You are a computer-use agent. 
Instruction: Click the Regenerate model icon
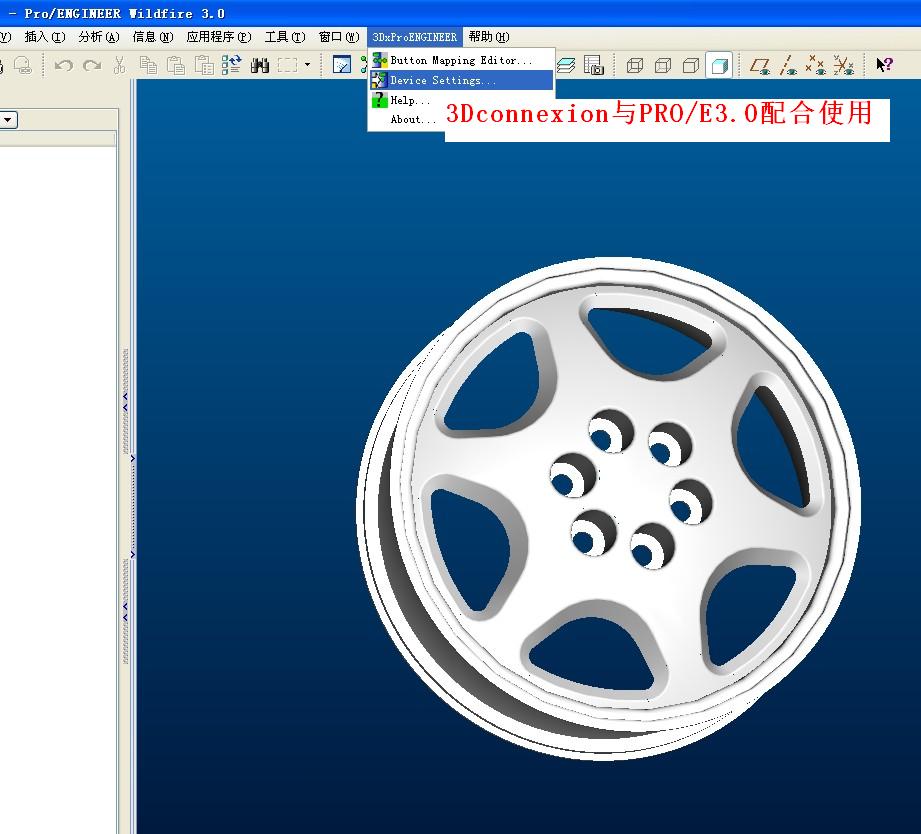232,65
